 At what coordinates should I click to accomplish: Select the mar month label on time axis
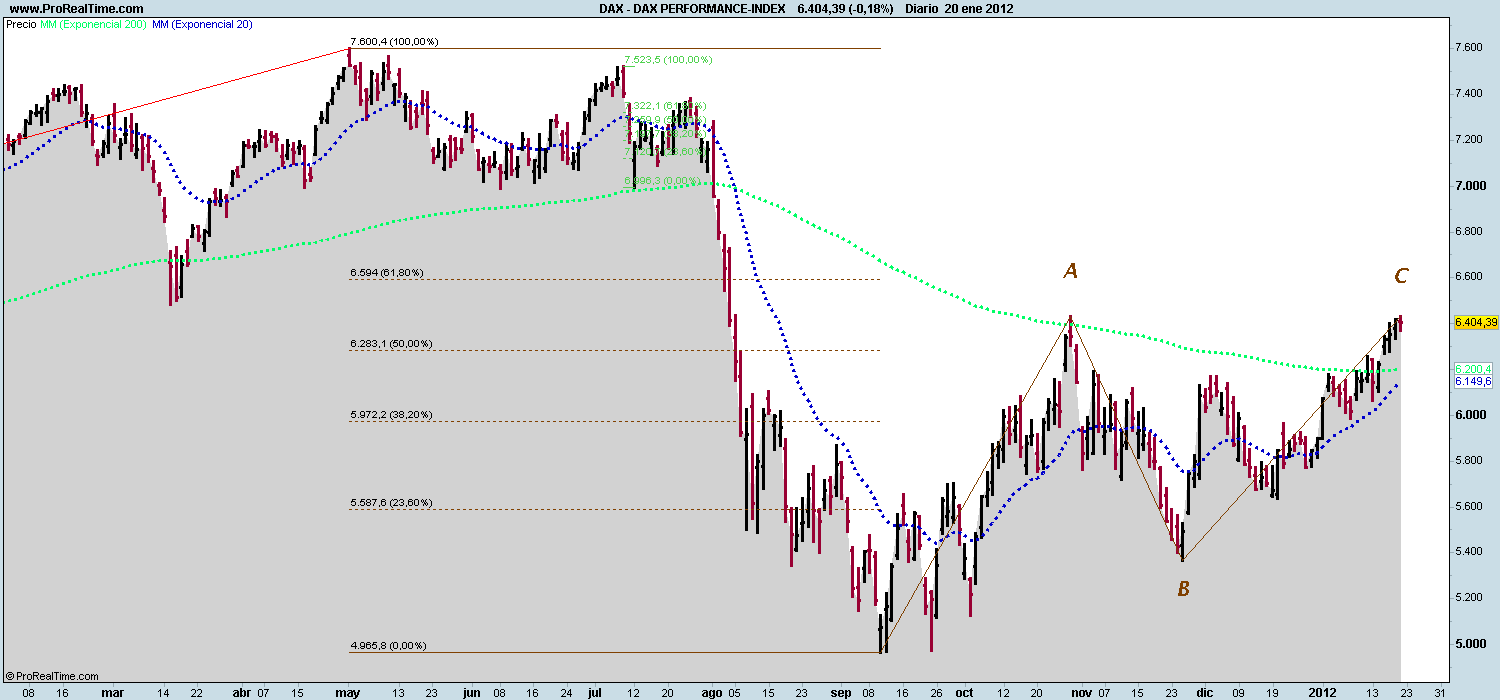pos(112,691)
